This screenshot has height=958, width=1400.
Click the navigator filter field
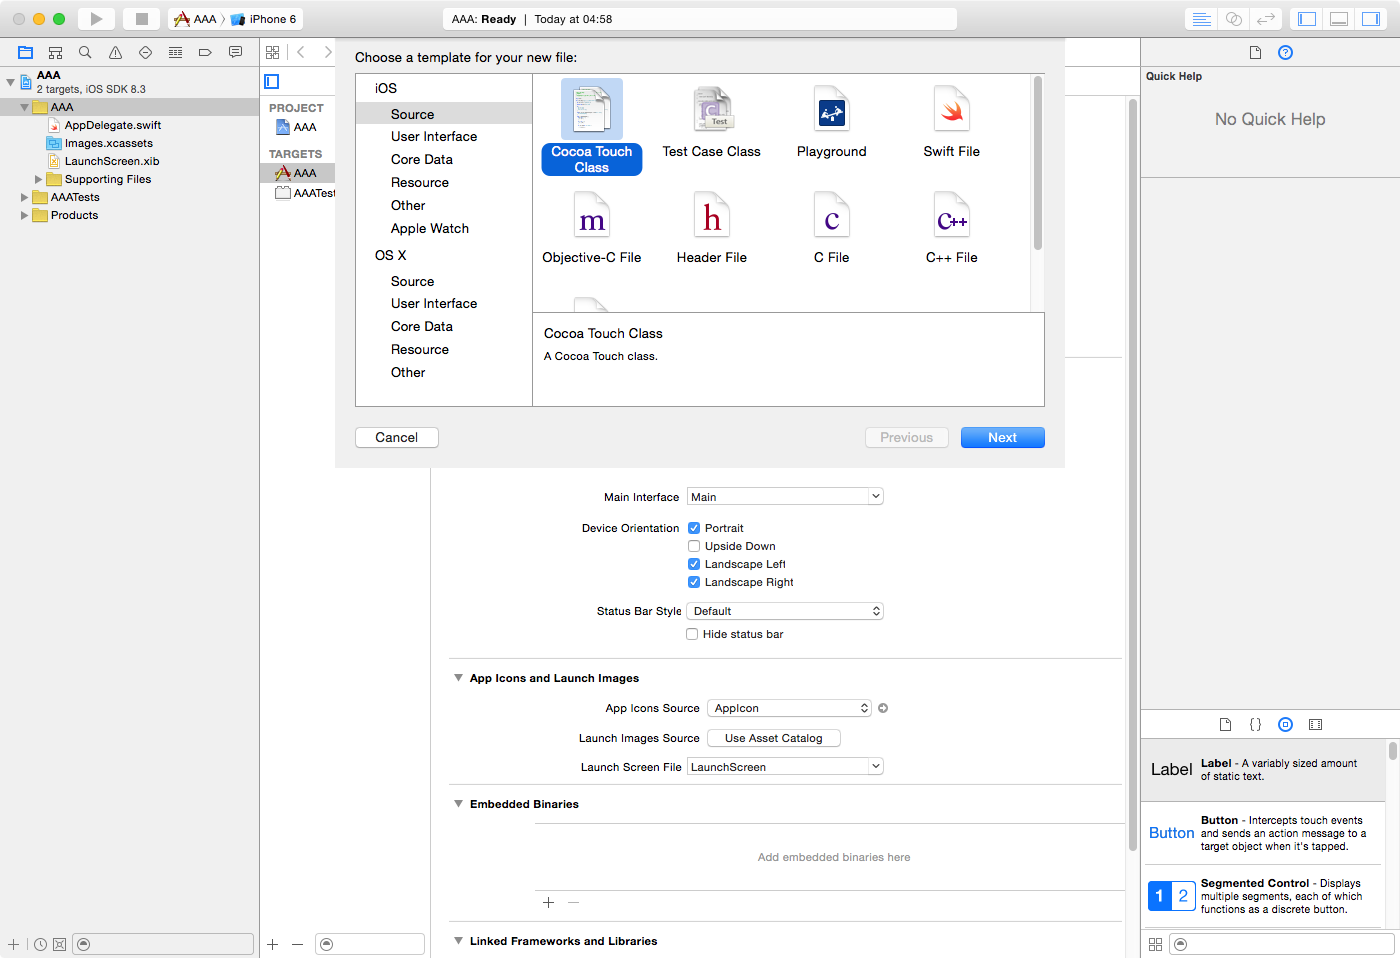click(x=163, y=944)
